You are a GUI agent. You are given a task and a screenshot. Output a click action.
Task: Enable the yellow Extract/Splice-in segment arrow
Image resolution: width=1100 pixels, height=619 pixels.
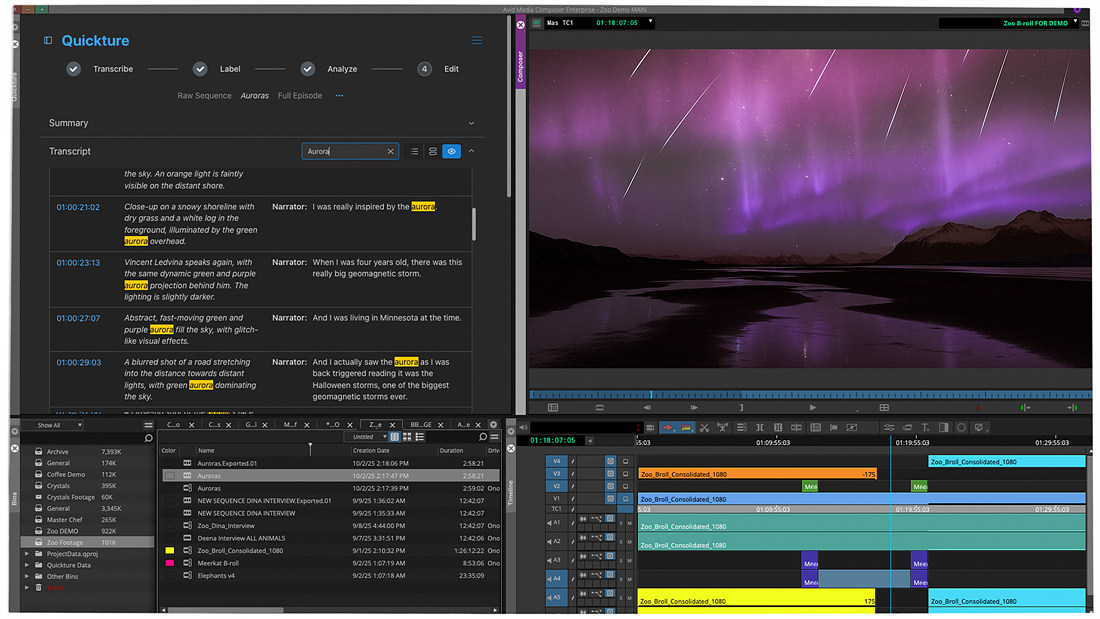coord(685,427)
